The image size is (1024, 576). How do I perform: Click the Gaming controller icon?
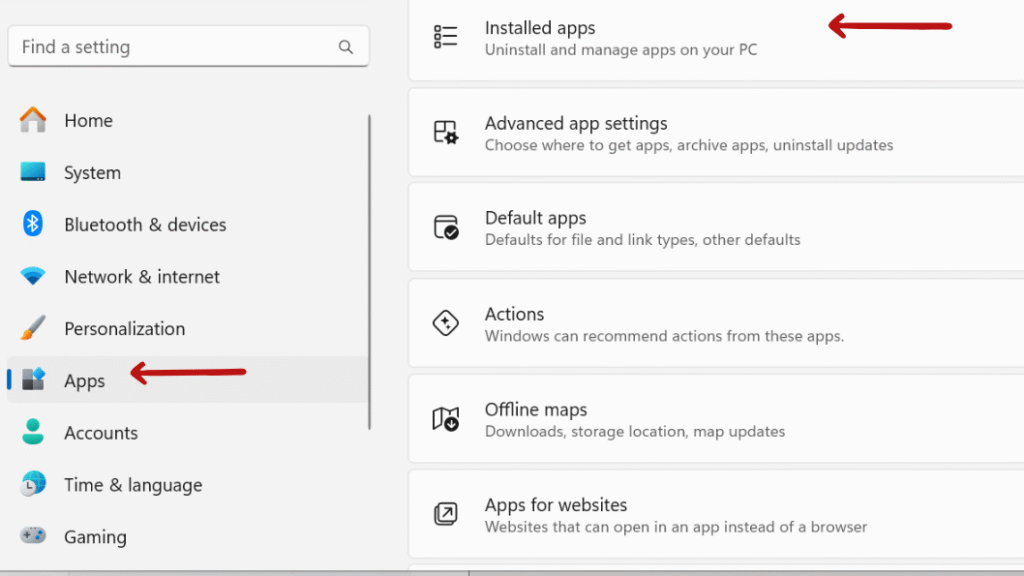coord(33,536)
